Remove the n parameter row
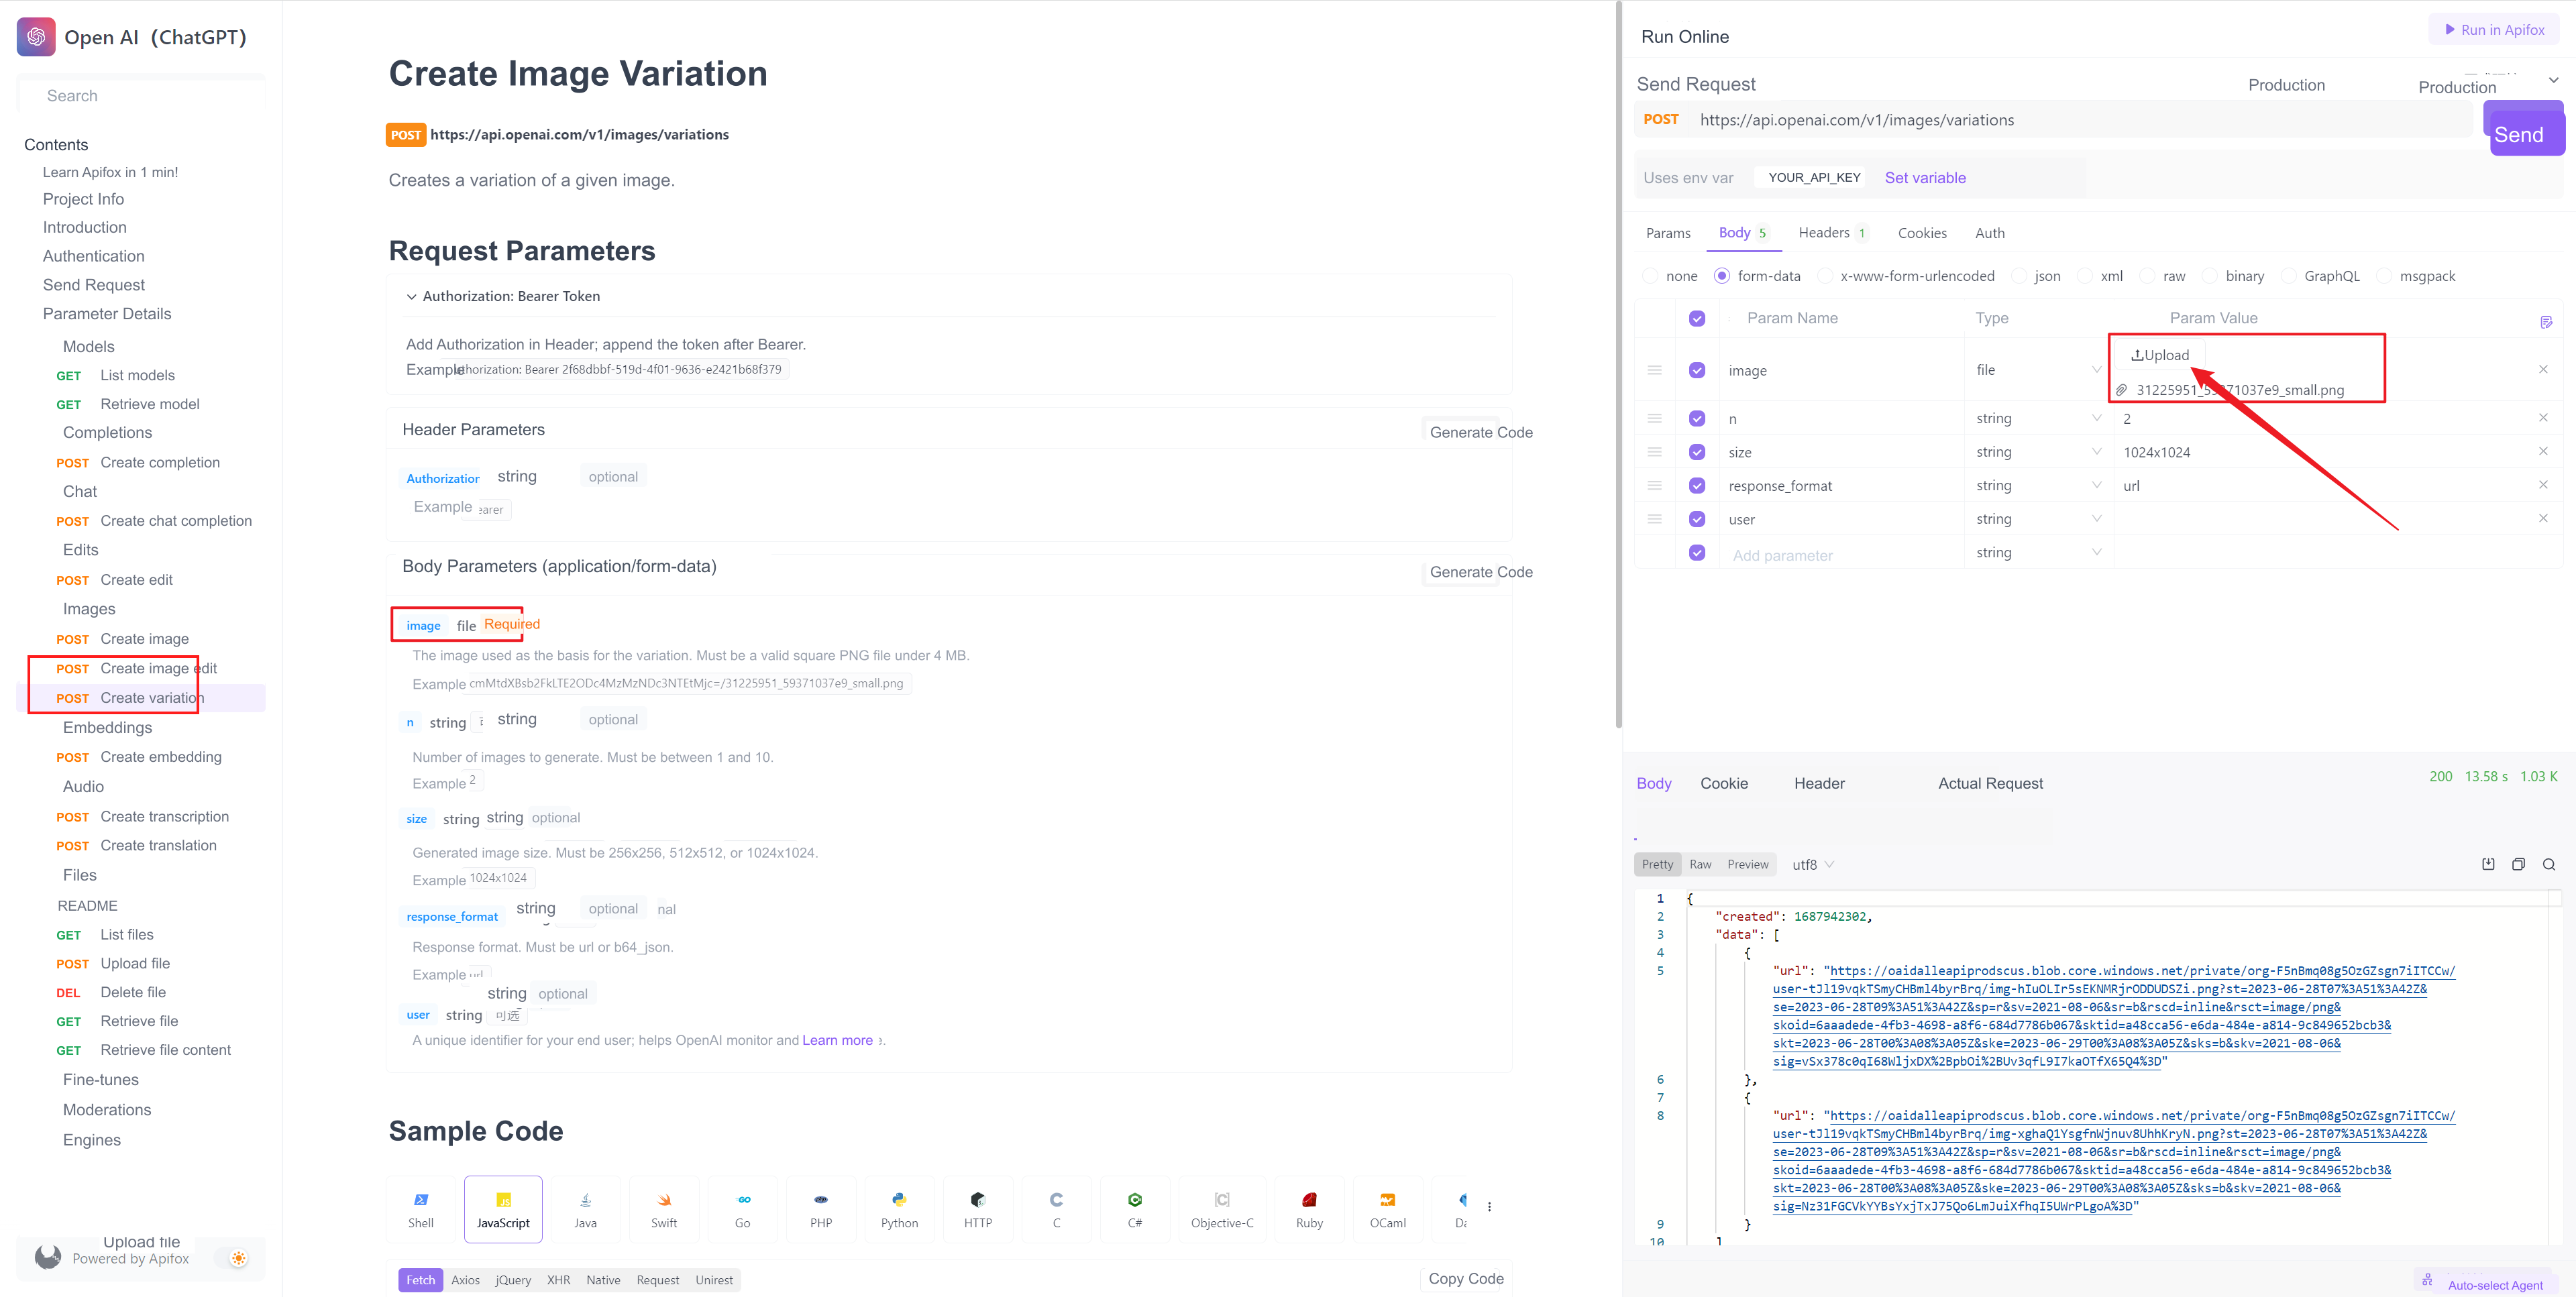2576x1297 pixels. pyautogui.click(x=2543, y=417)
